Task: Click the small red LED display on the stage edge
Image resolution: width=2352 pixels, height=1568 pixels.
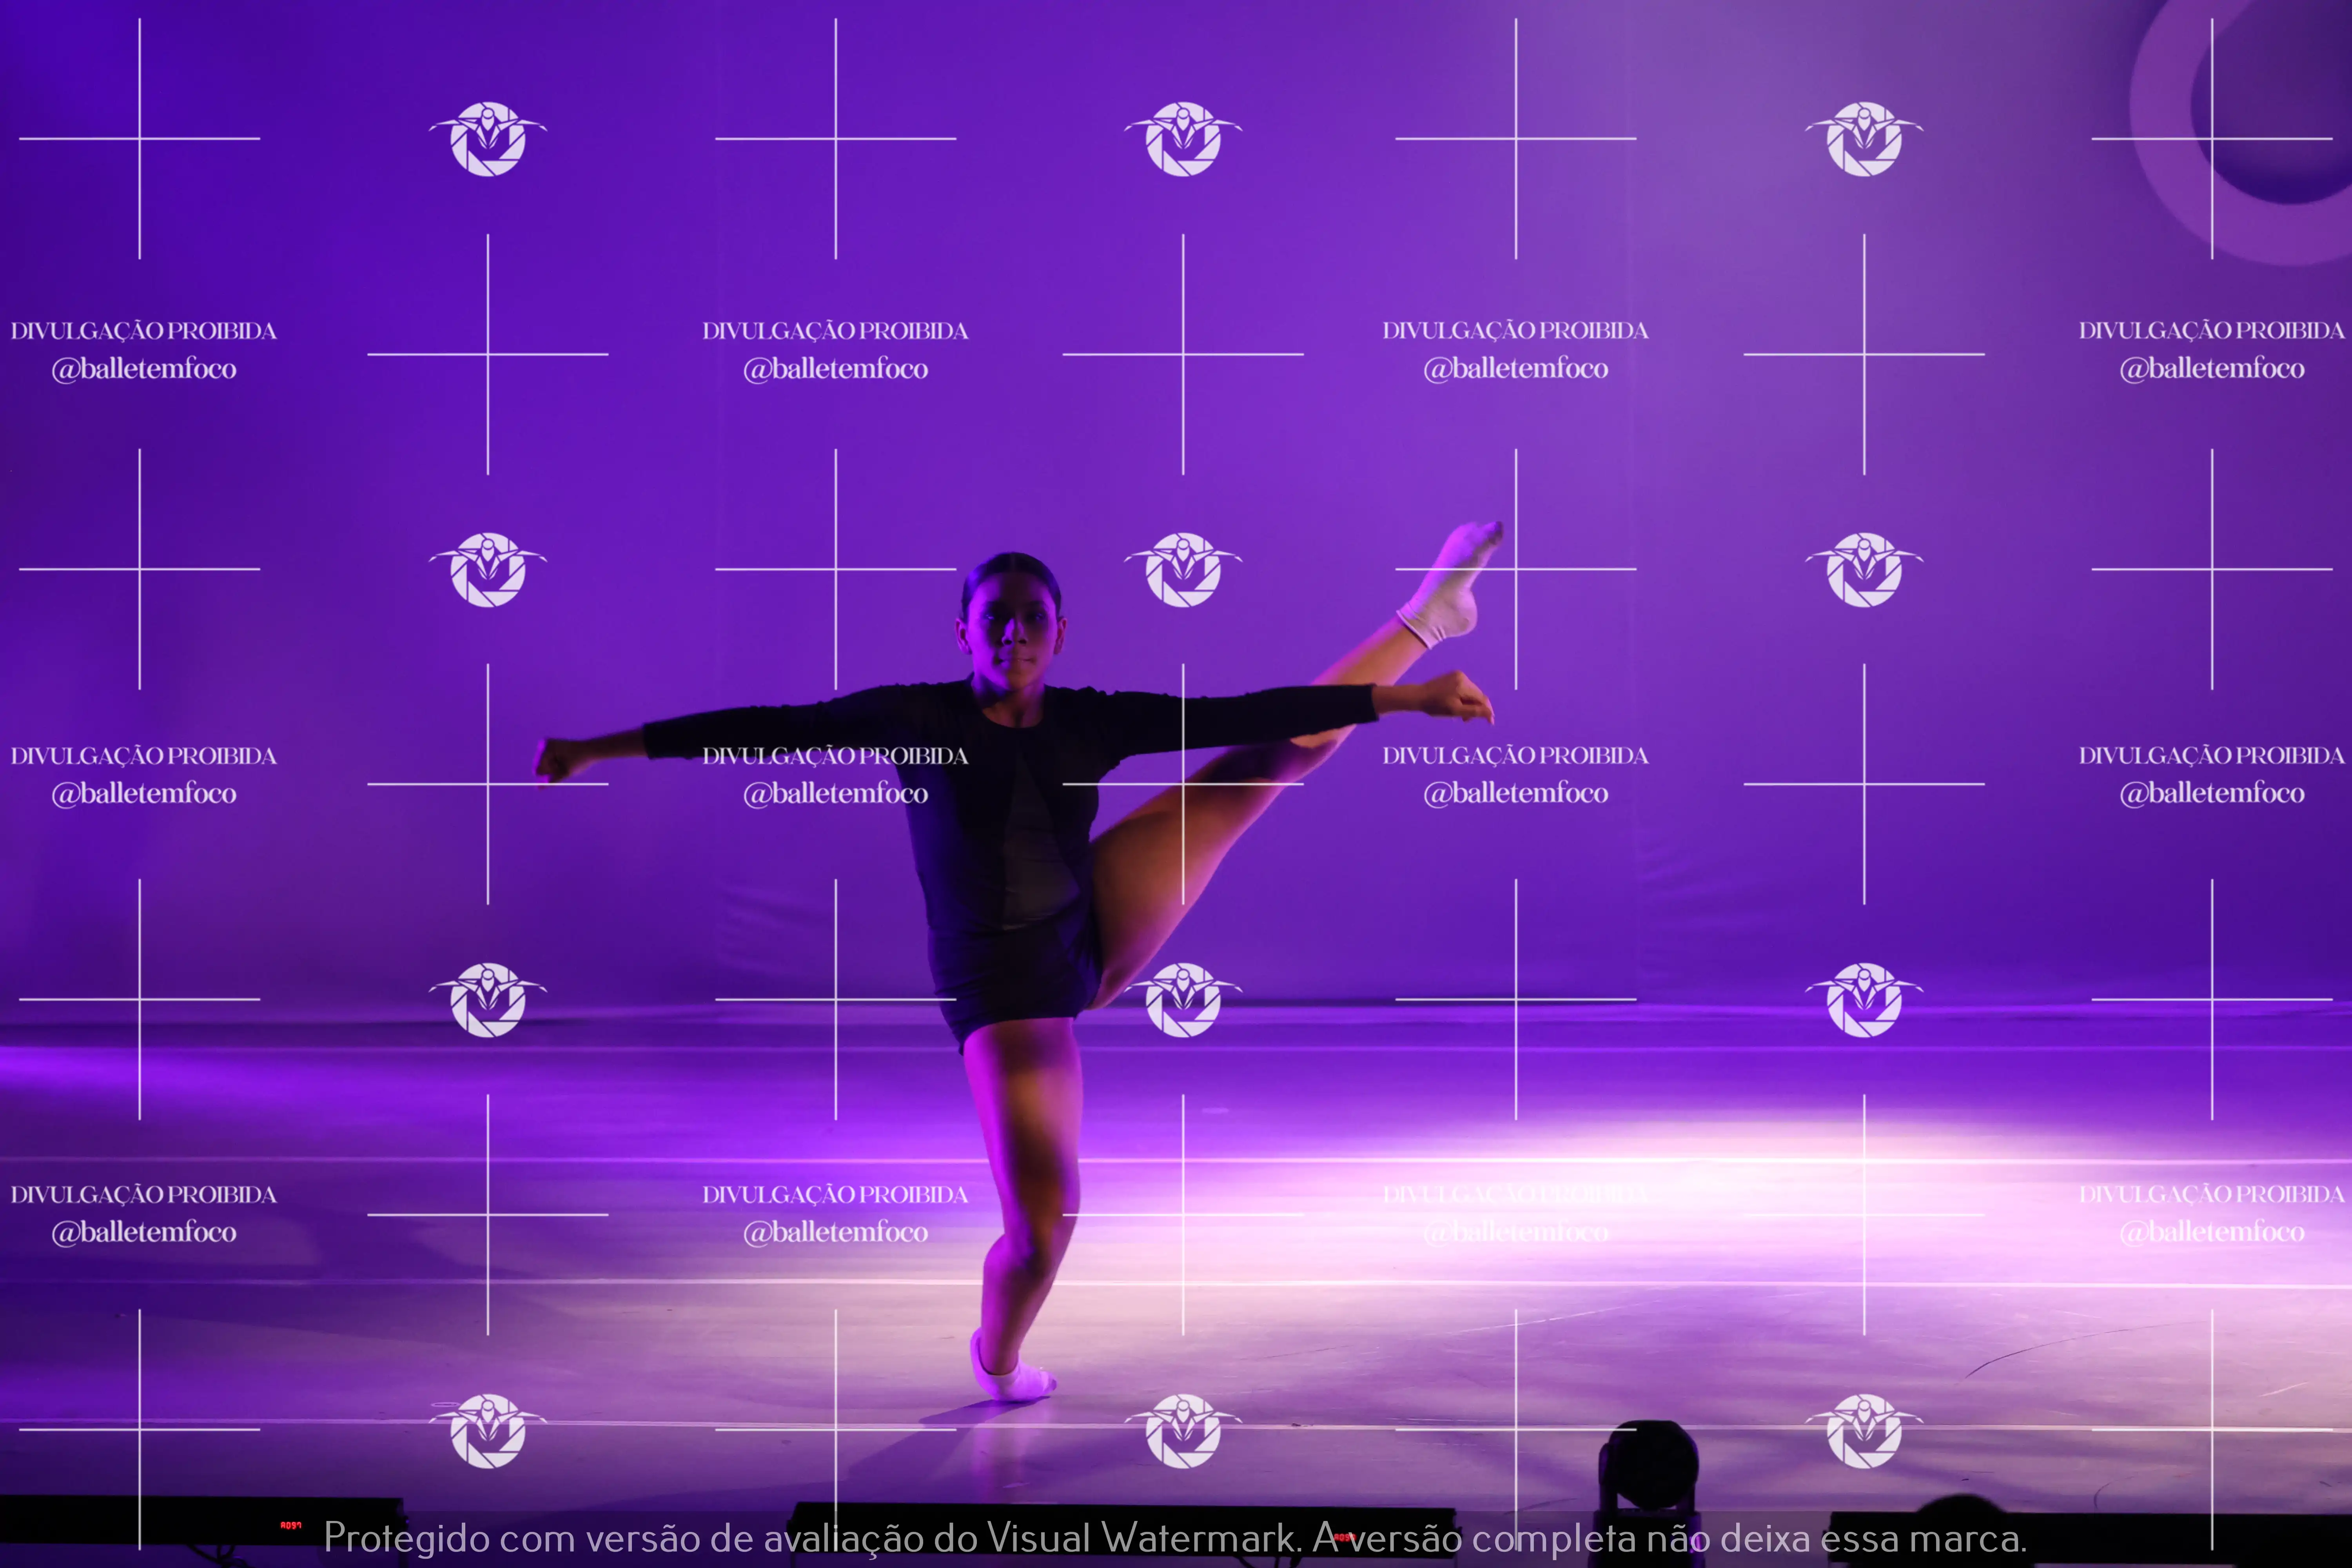Action: click(290, 1525)
